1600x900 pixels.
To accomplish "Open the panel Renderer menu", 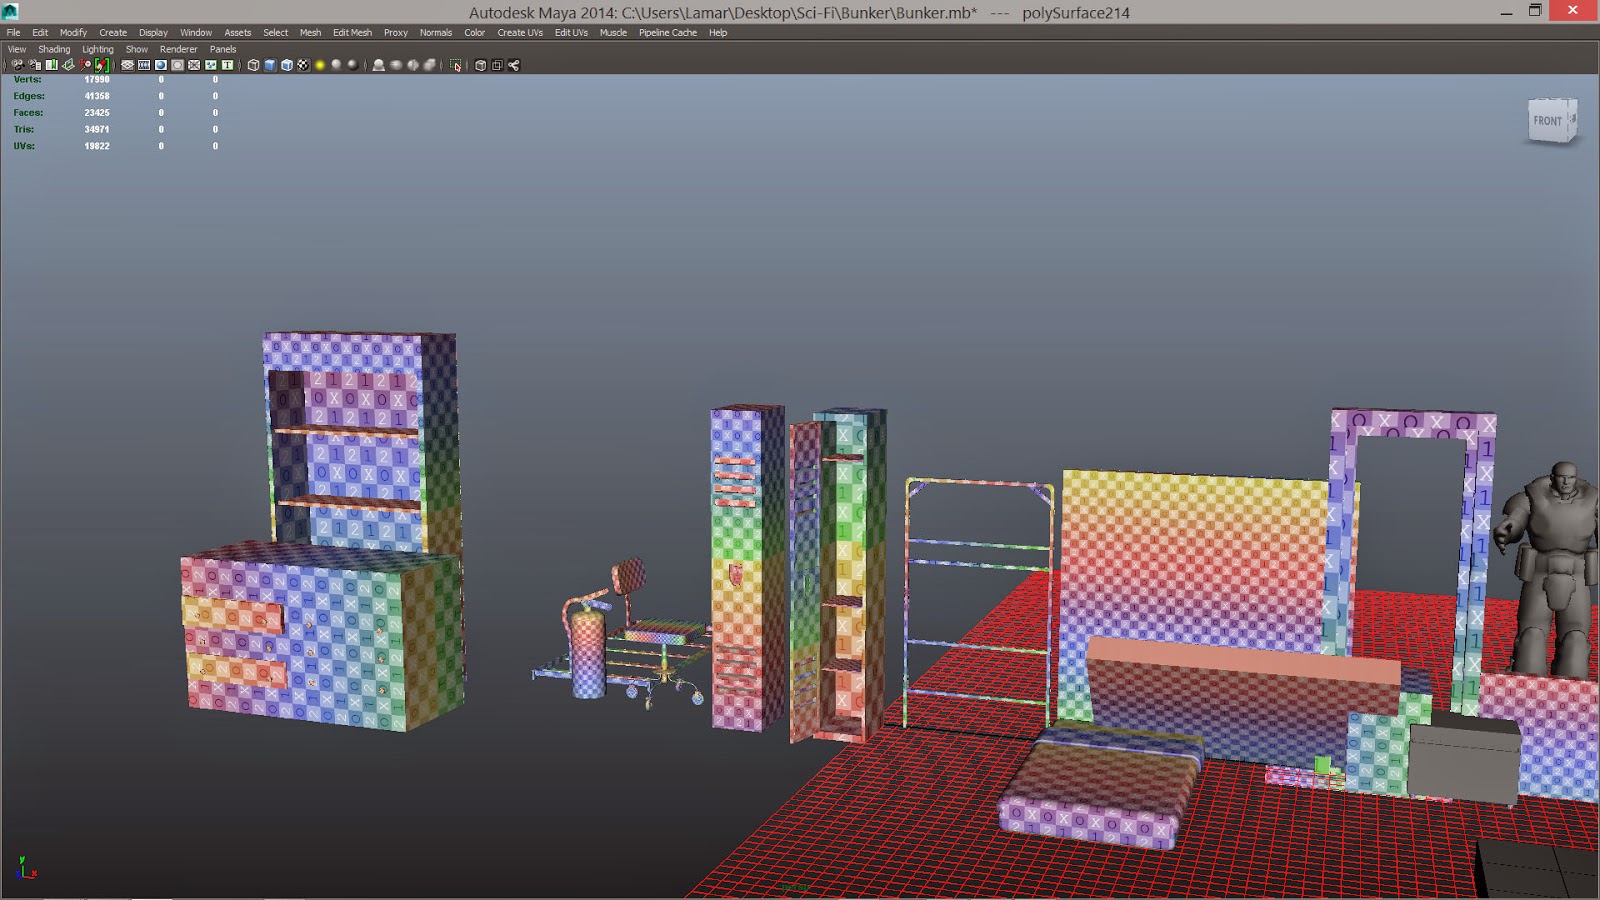I will pos(179,49).
